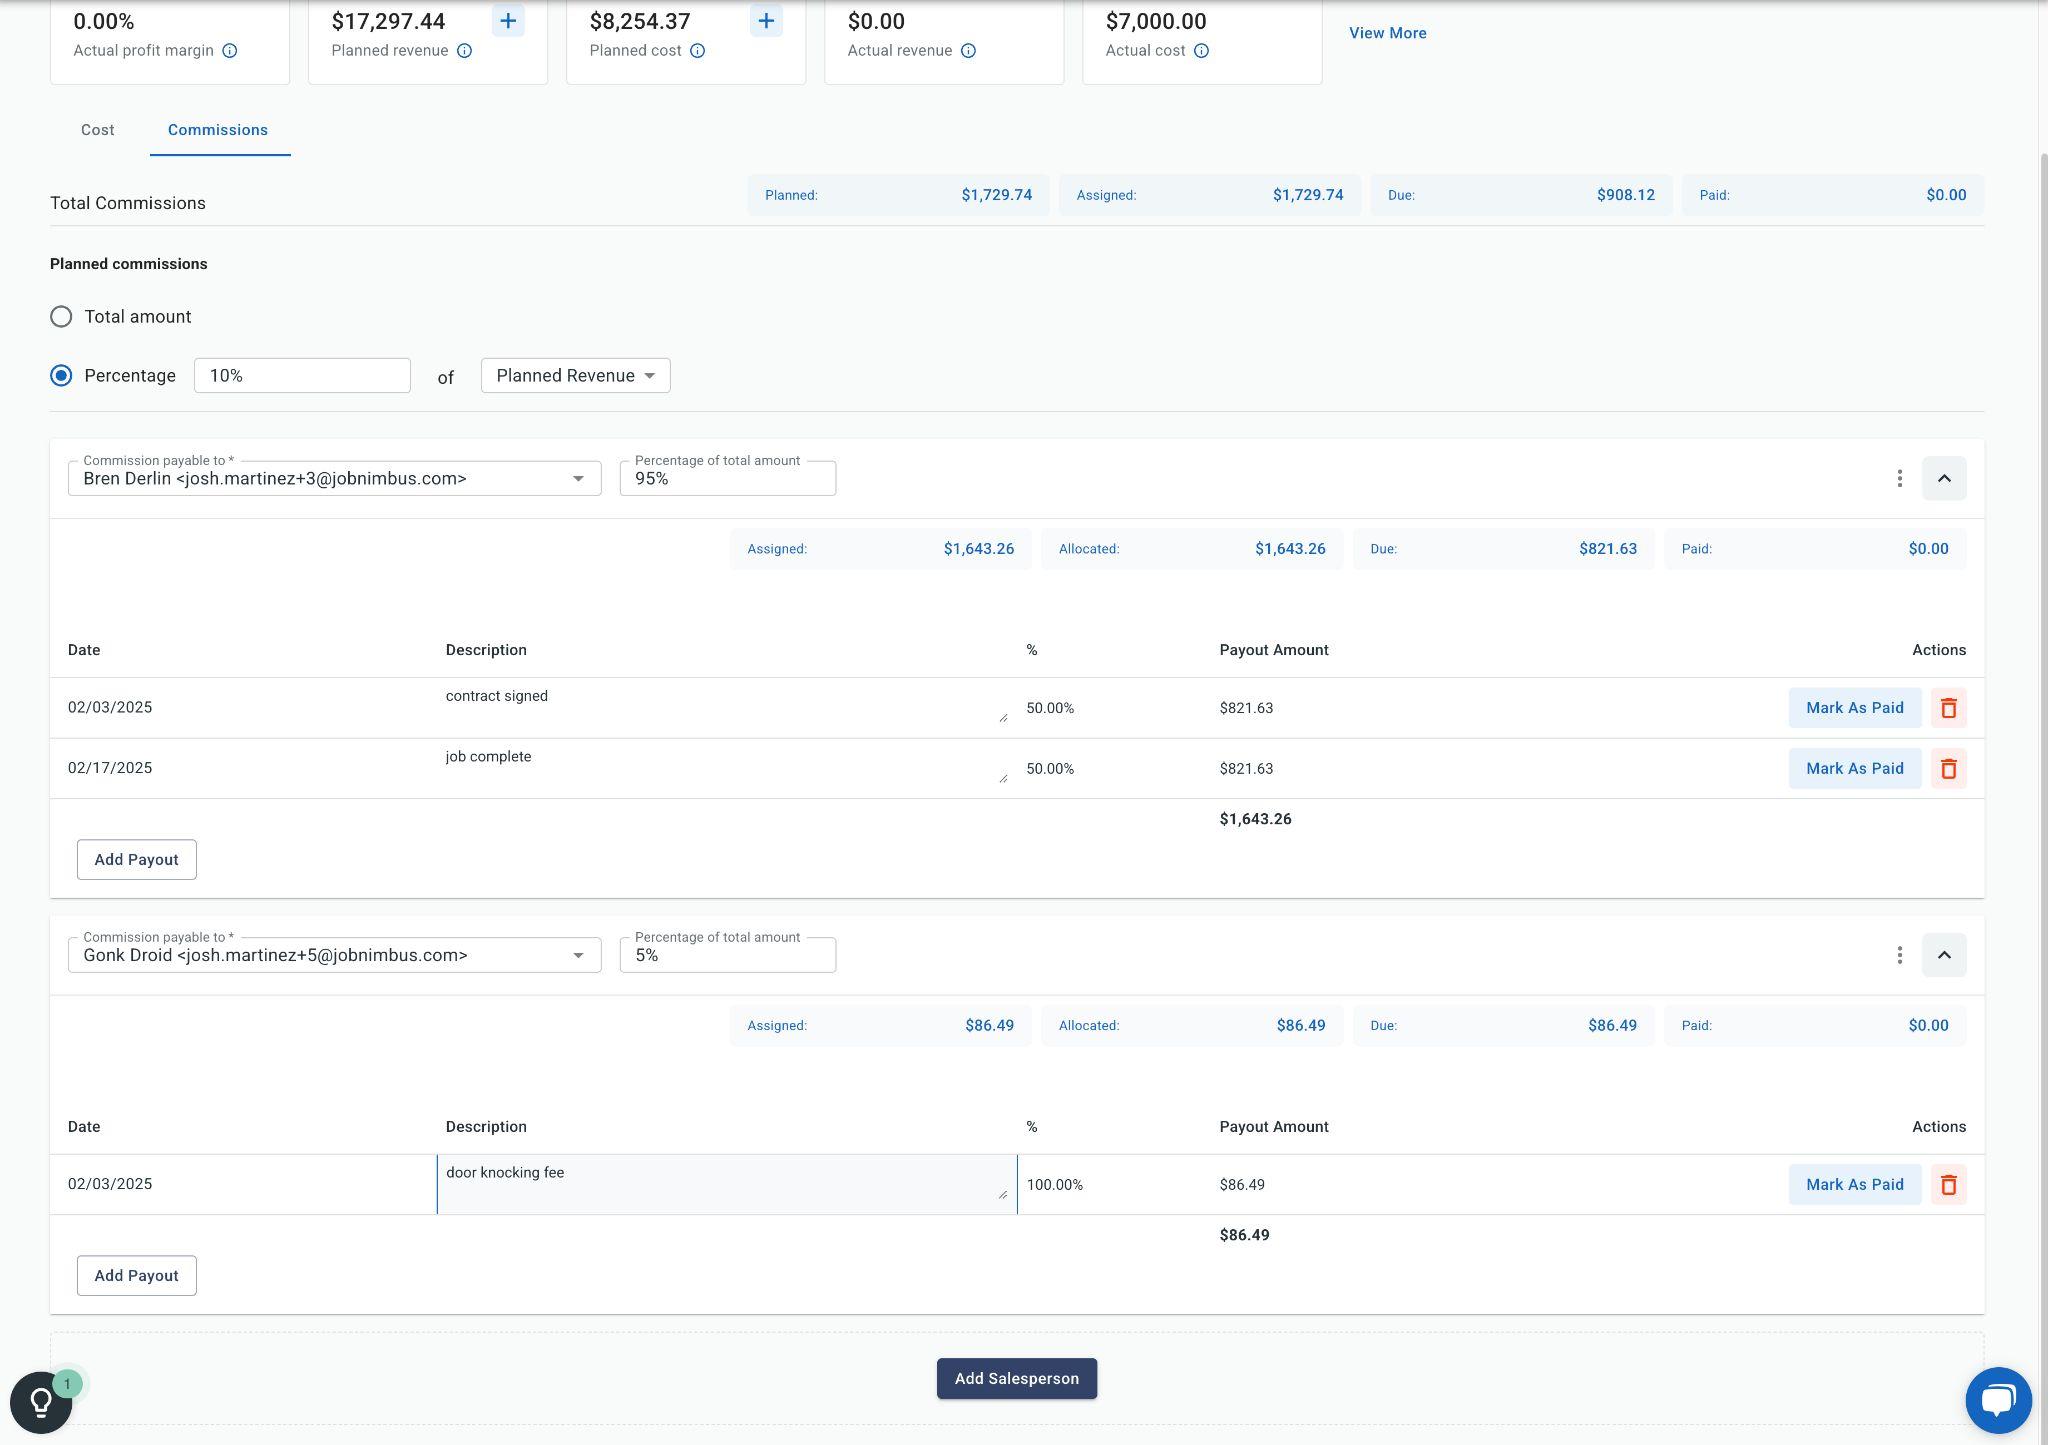The height and width of the screenshot is (1445, 2048).
Task: Mark job complete payout as paid
Action: (x=1854, y=769)
